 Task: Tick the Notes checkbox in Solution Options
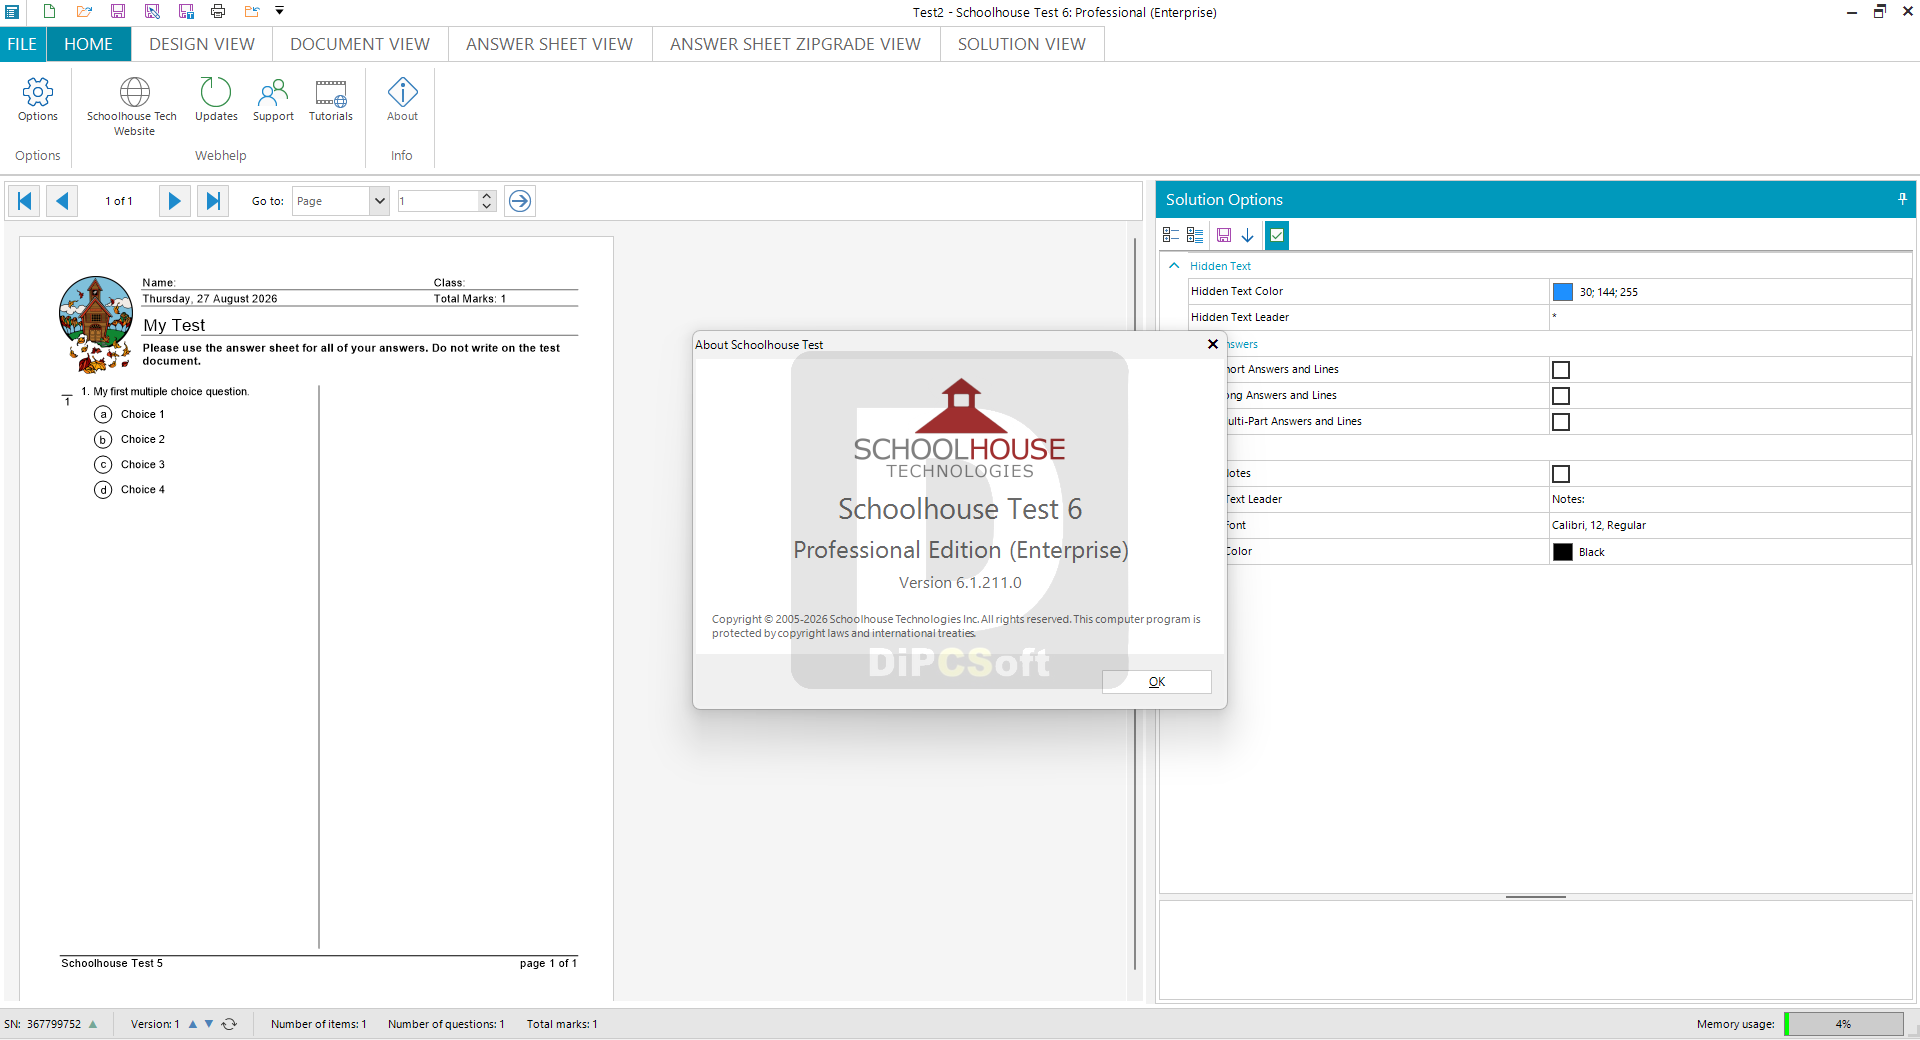pyautogui.click(x=1561, y=474)
